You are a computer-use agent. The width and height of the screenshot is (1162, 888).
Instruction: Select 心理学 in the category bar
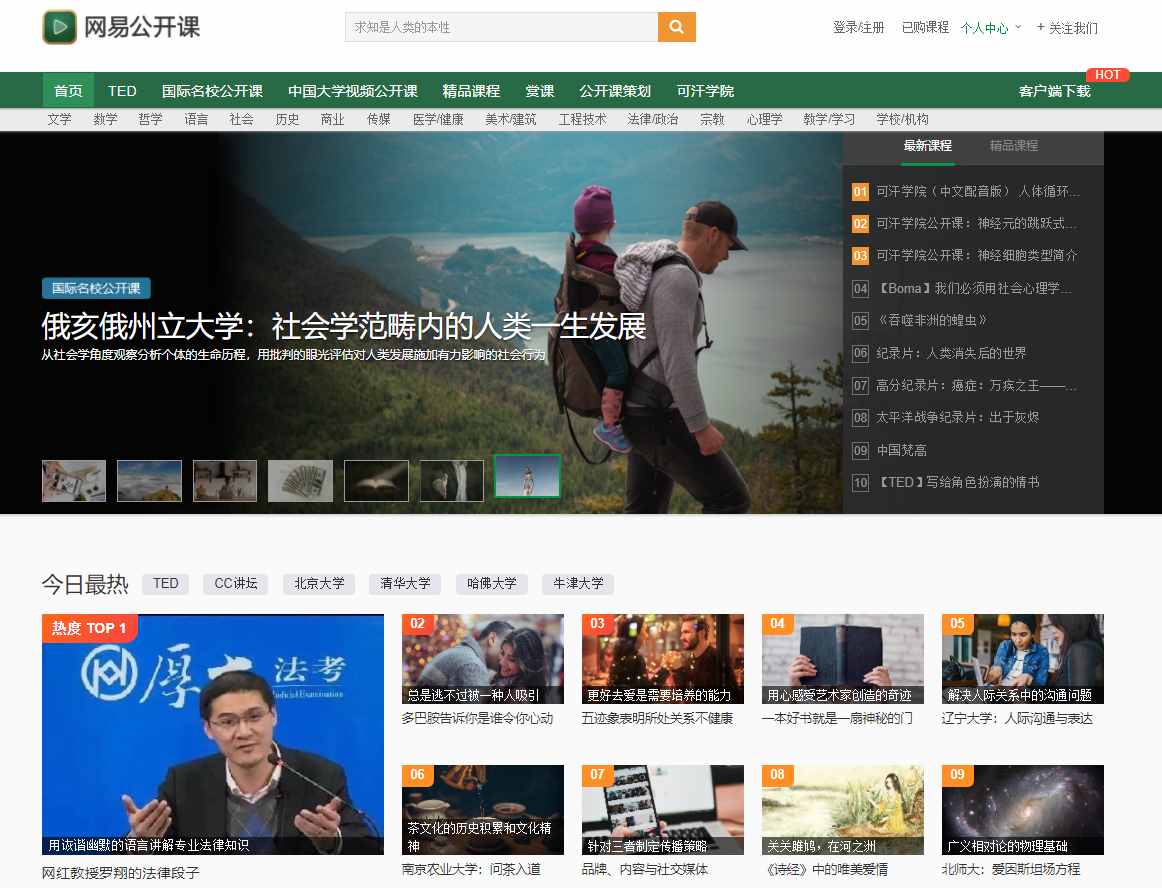click(764, 118)
